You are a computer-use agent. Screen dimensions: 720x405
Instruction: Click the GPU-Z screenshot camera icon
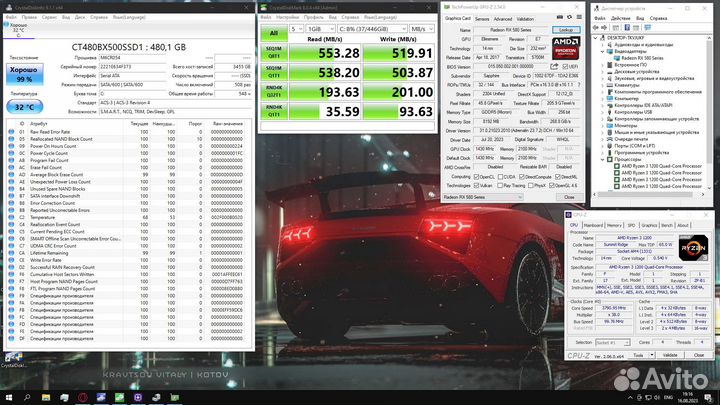tap(560, 17)
